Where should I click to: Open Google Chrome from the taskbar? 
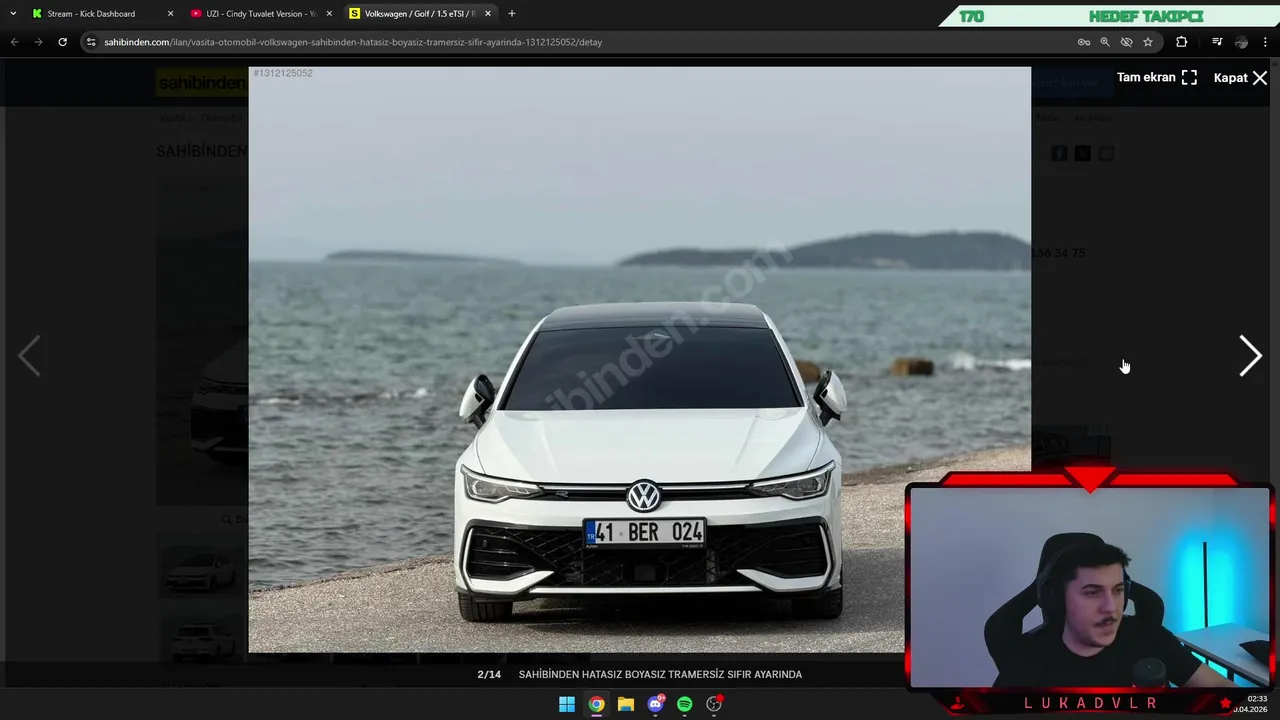[x=596, y=704]
